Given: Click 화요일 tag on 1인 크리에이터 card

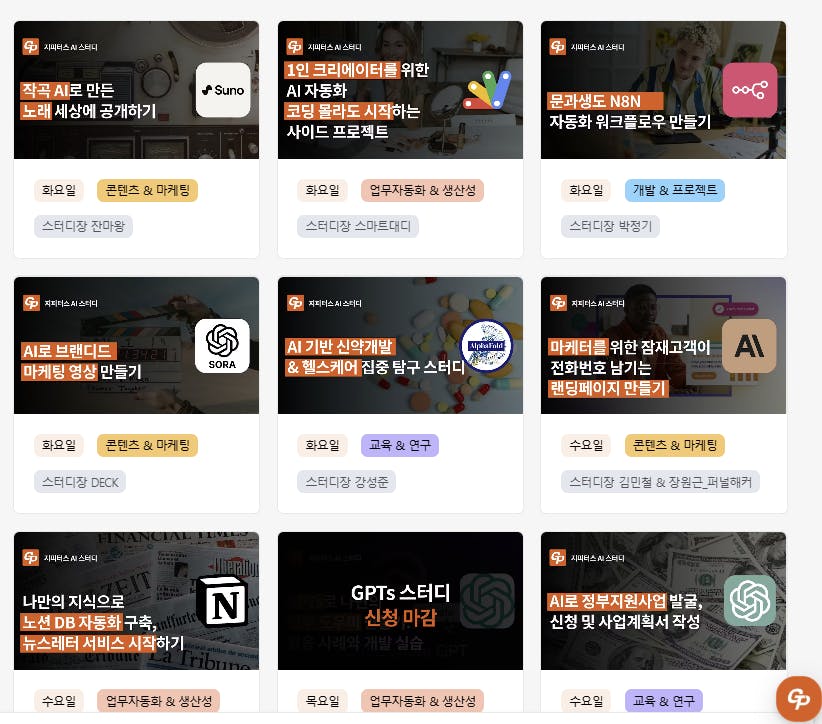Looking at the screenshot, I should click(322, 190).
